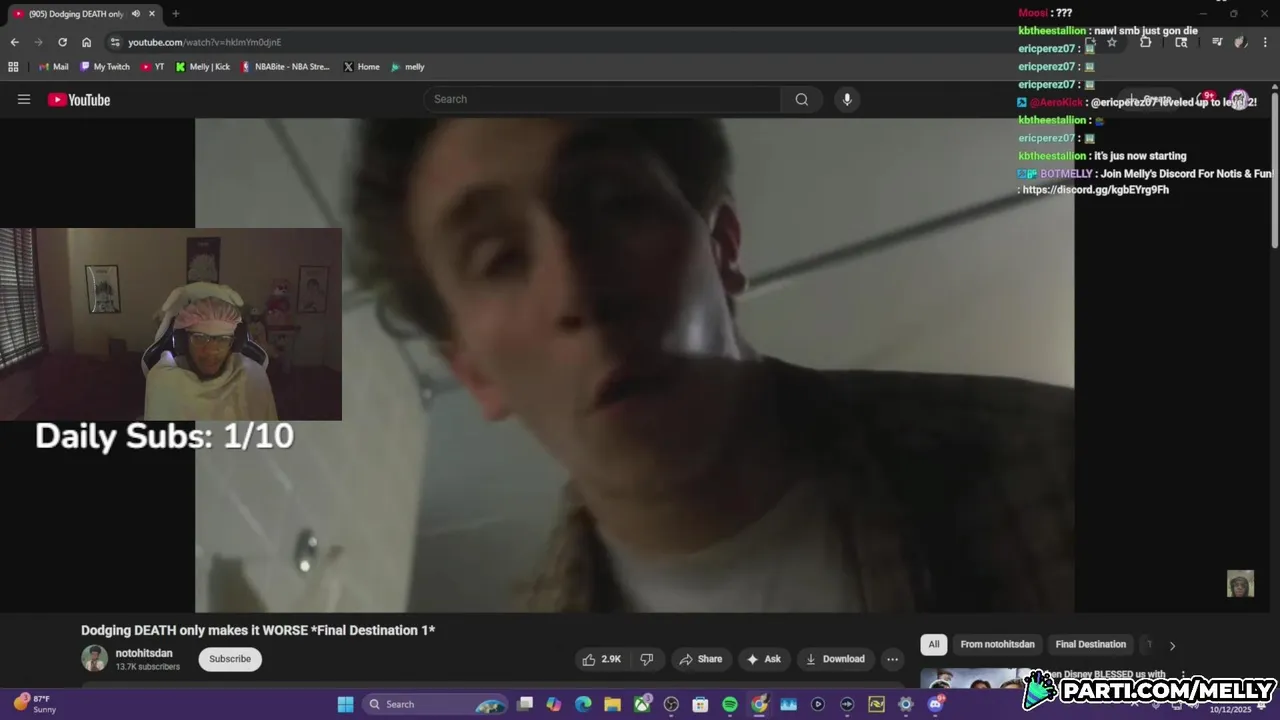Share the video

[700, 659]
